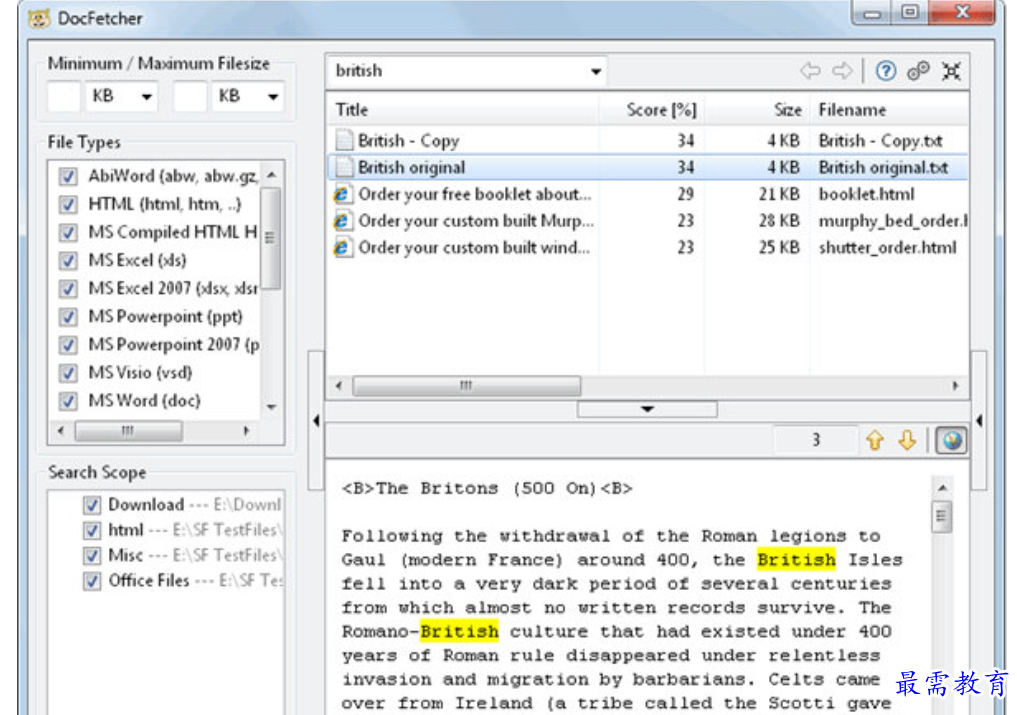Viewport: 1017px width, 715px height.
Task: Click maximum filesize input field
Action: point(190,97)
